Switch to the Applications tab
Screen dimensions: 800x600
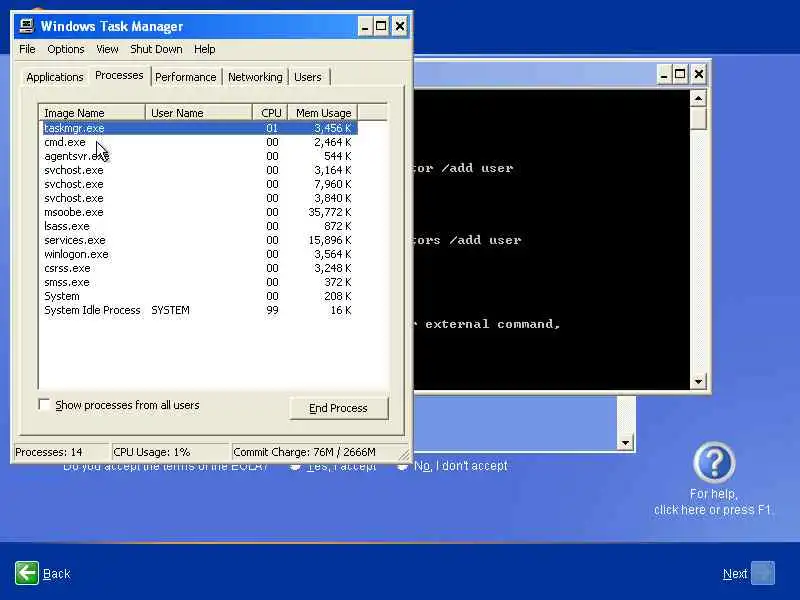tap(55, 77)
